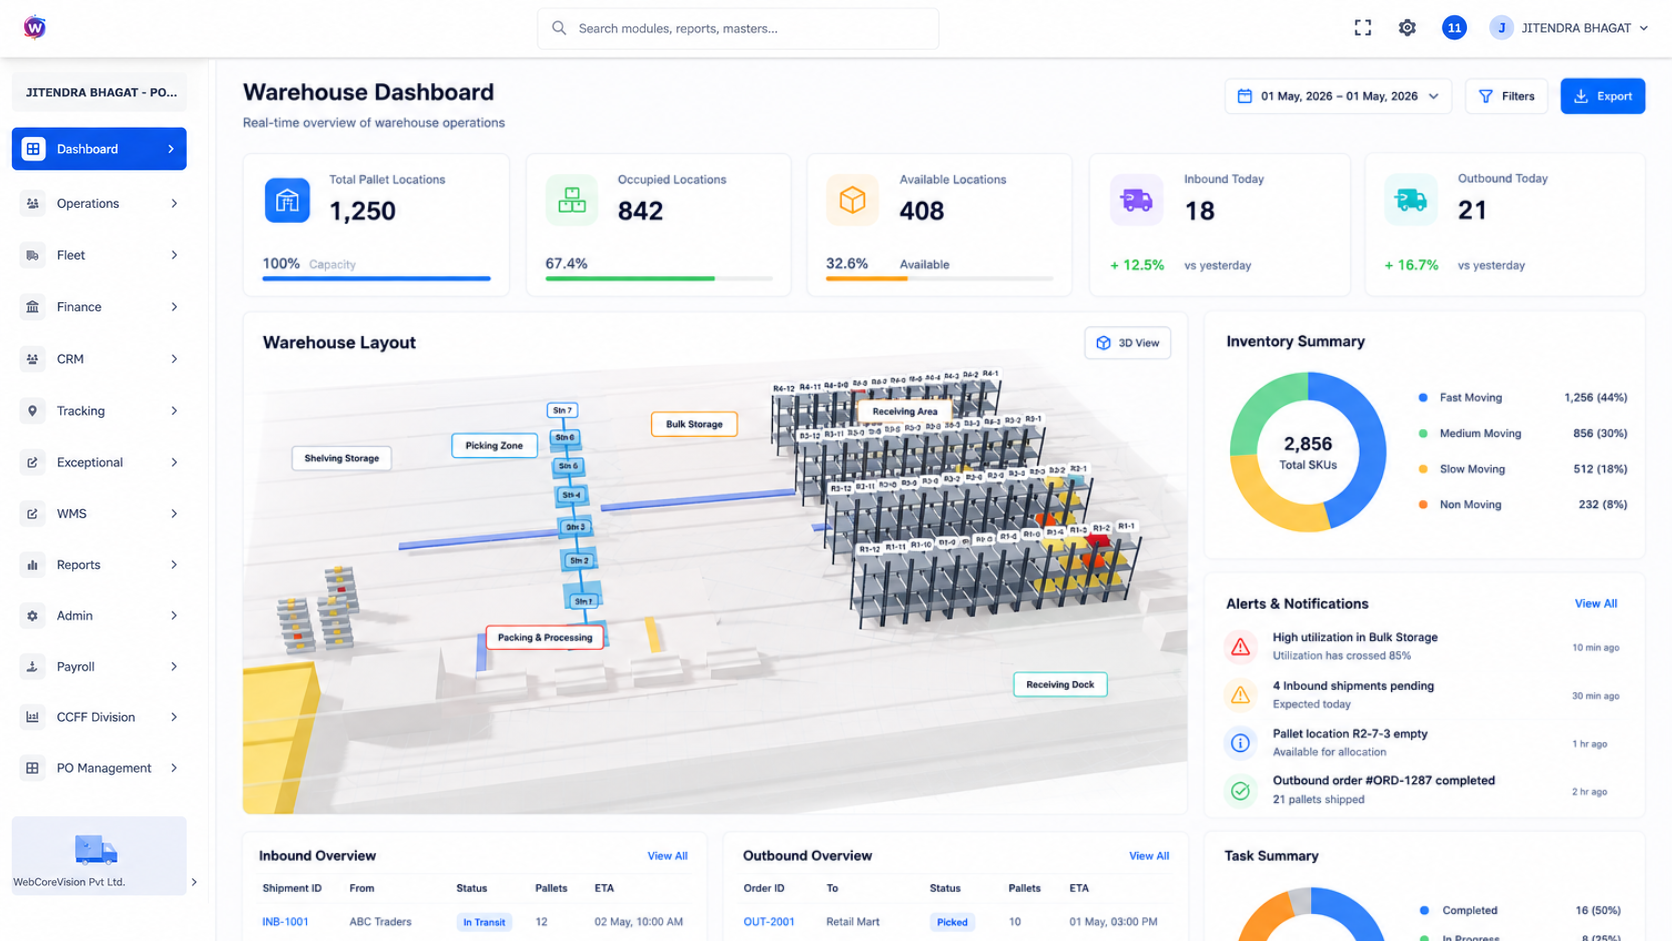Open the date range dropdown
Image resolution: width=1672 pixels, height=941 pixels.
(x=1337, y=96)
